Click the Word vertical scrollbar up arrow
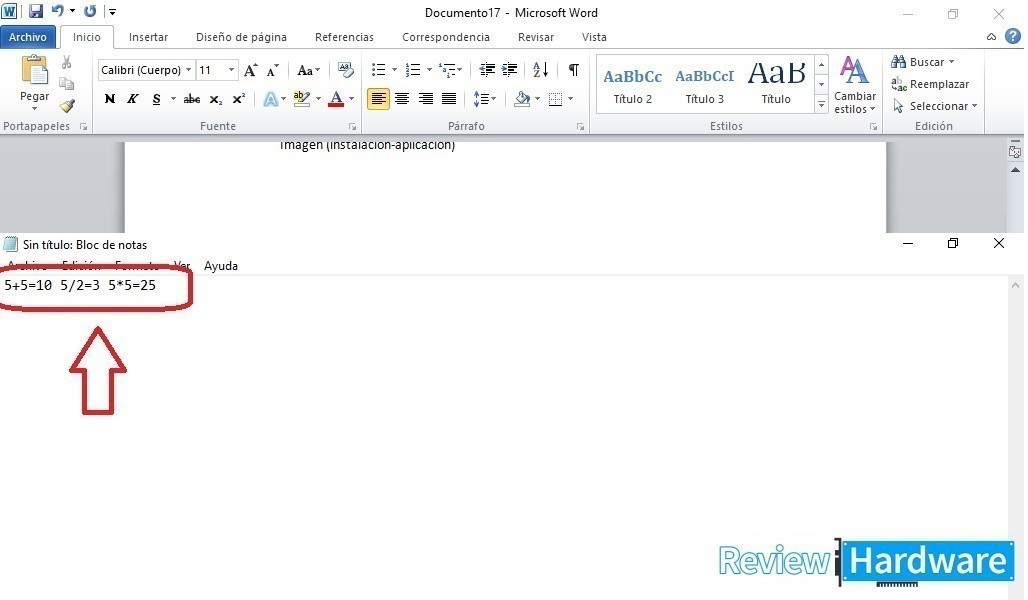The width and height of the screenshot is (1028, 600). pos(1015,170)
